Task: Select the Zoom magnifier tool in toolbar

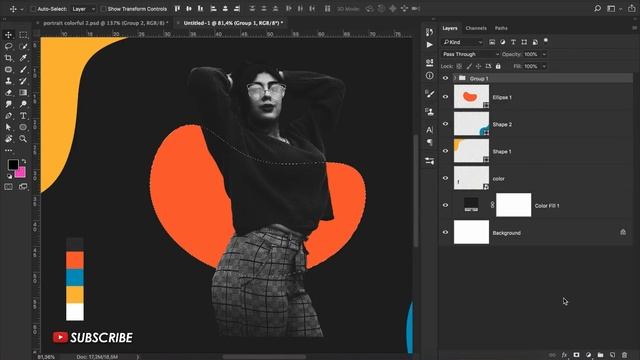Action: tap(23, 139)
